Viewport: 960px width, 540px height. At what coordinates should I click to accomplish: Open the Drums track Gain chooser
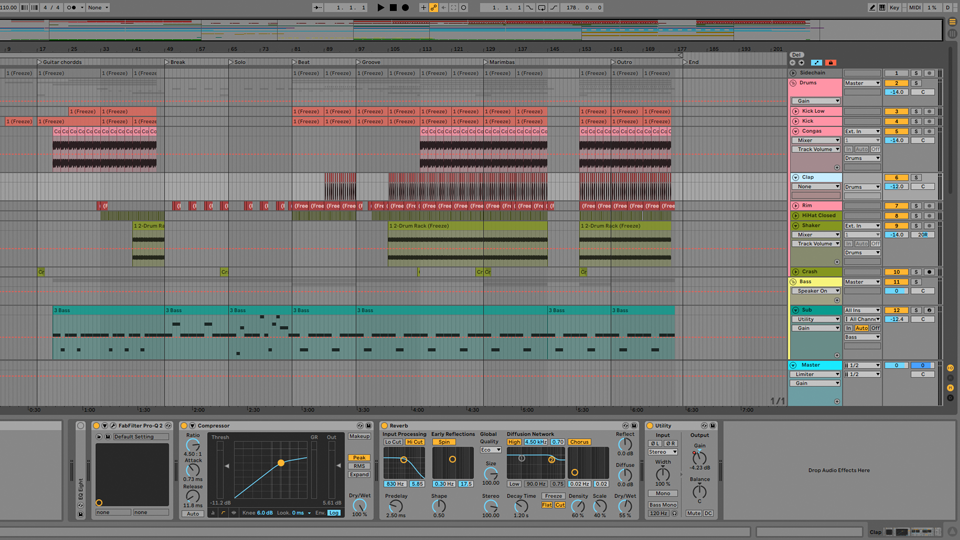[816, 101]
